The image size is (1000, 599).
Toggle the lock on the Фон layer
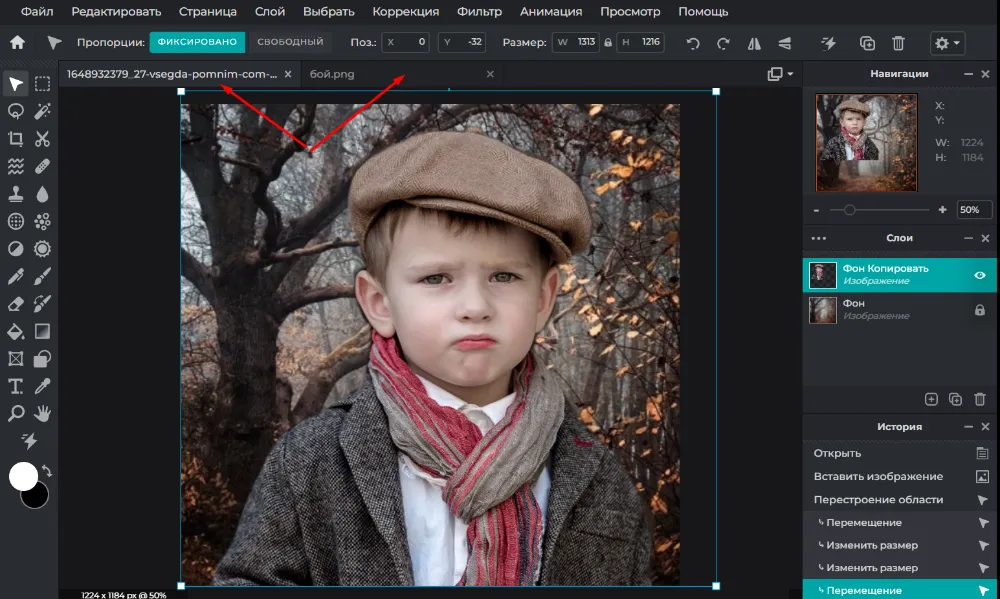pyautogui.click(x=980, y=310)
